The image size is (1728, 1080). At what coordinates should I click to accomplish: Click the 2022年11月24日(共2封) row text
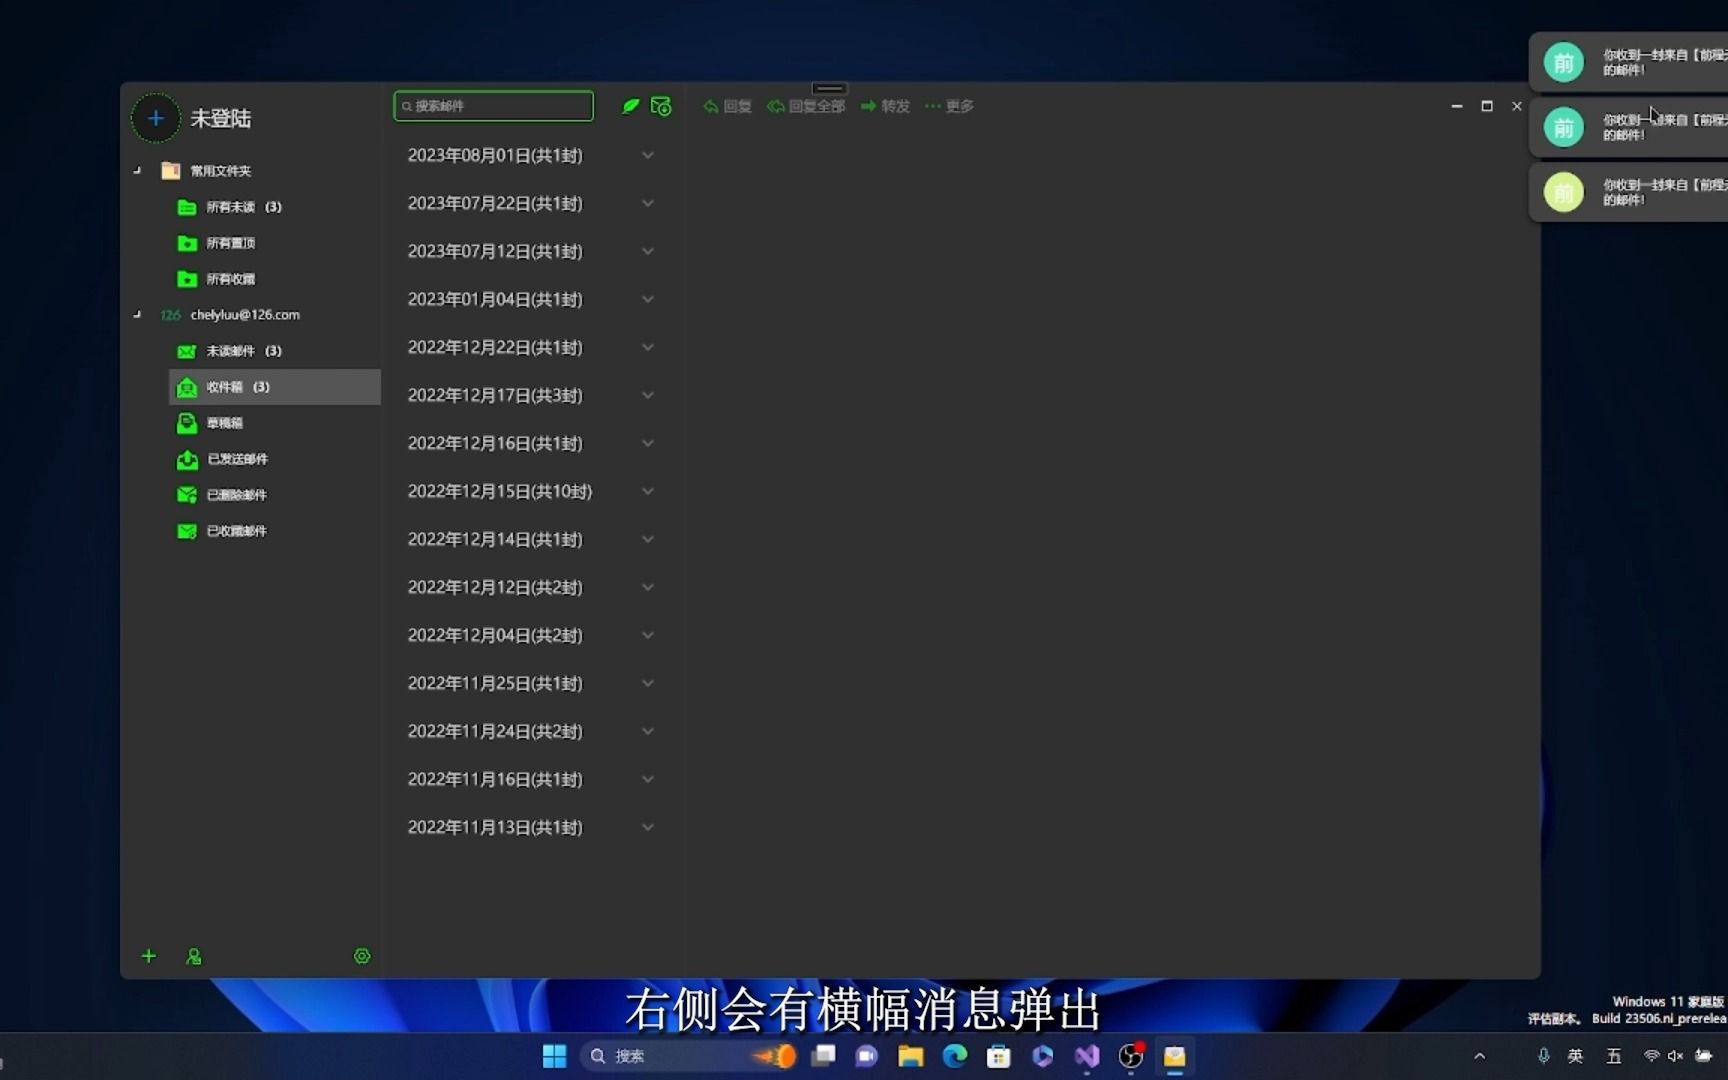495,731
